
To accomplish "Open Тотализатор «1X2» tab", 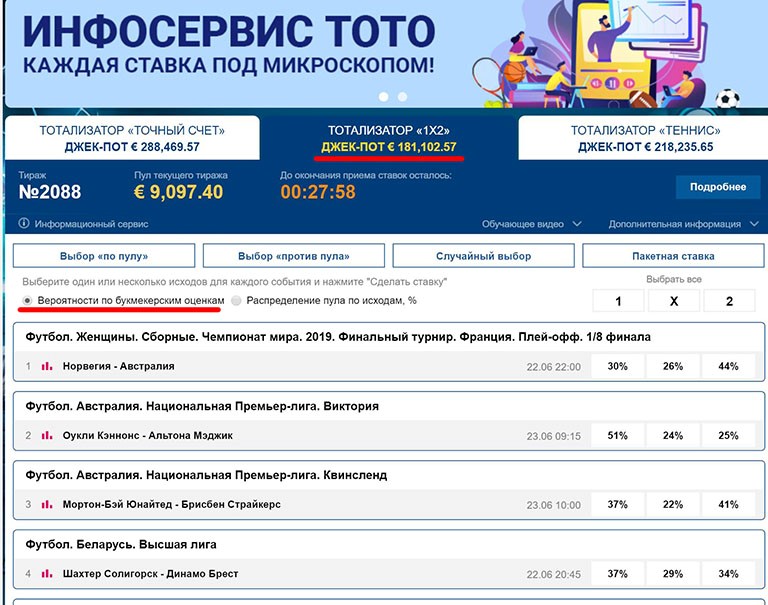I will [x=389, y=138].
